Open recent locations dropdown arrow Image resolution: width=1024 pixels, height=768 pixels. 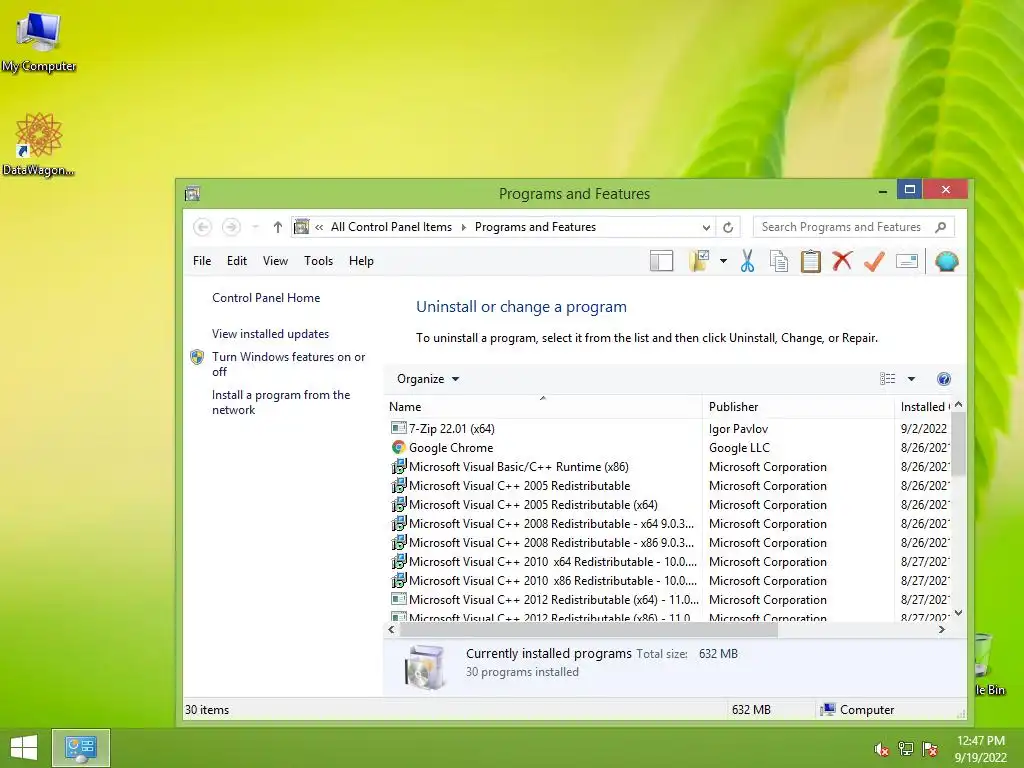(x=255, y=227)
